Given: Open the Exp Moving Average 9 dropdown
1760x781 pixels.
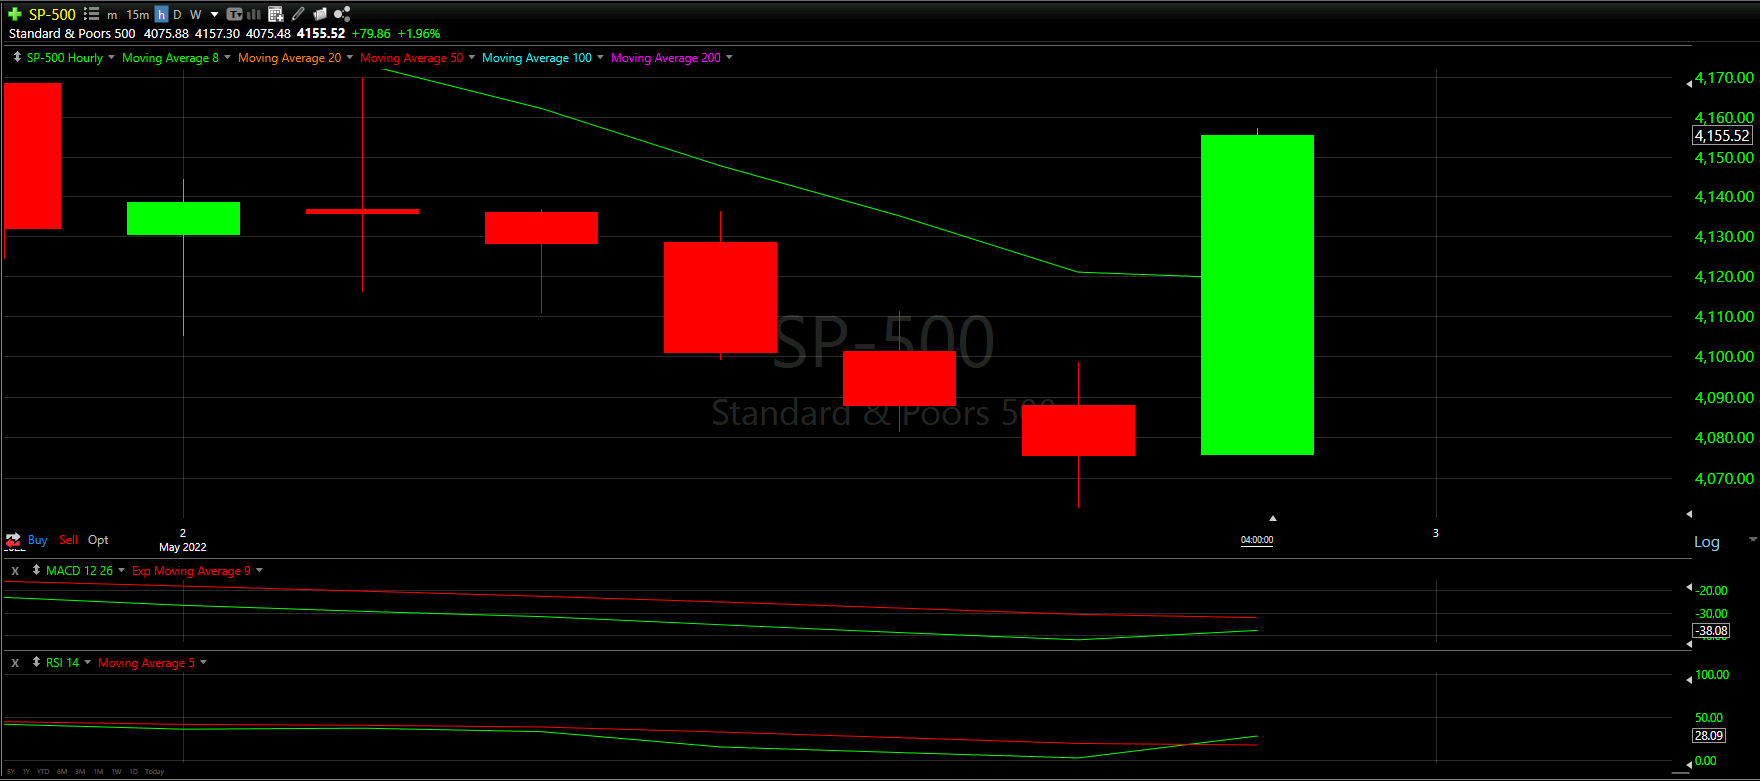Looking at the screenshot, I should [x=259, y=570].
